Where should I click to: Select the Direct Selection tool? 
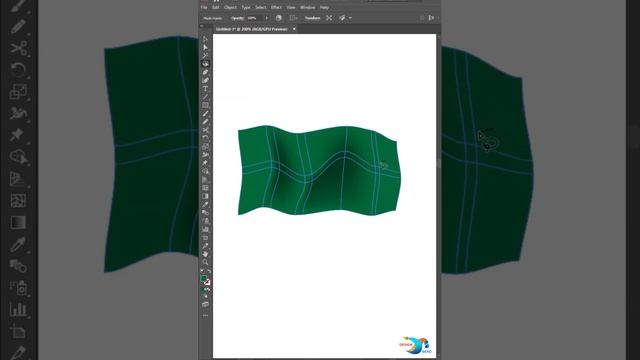pyautogui.click(x=205, y=48)
